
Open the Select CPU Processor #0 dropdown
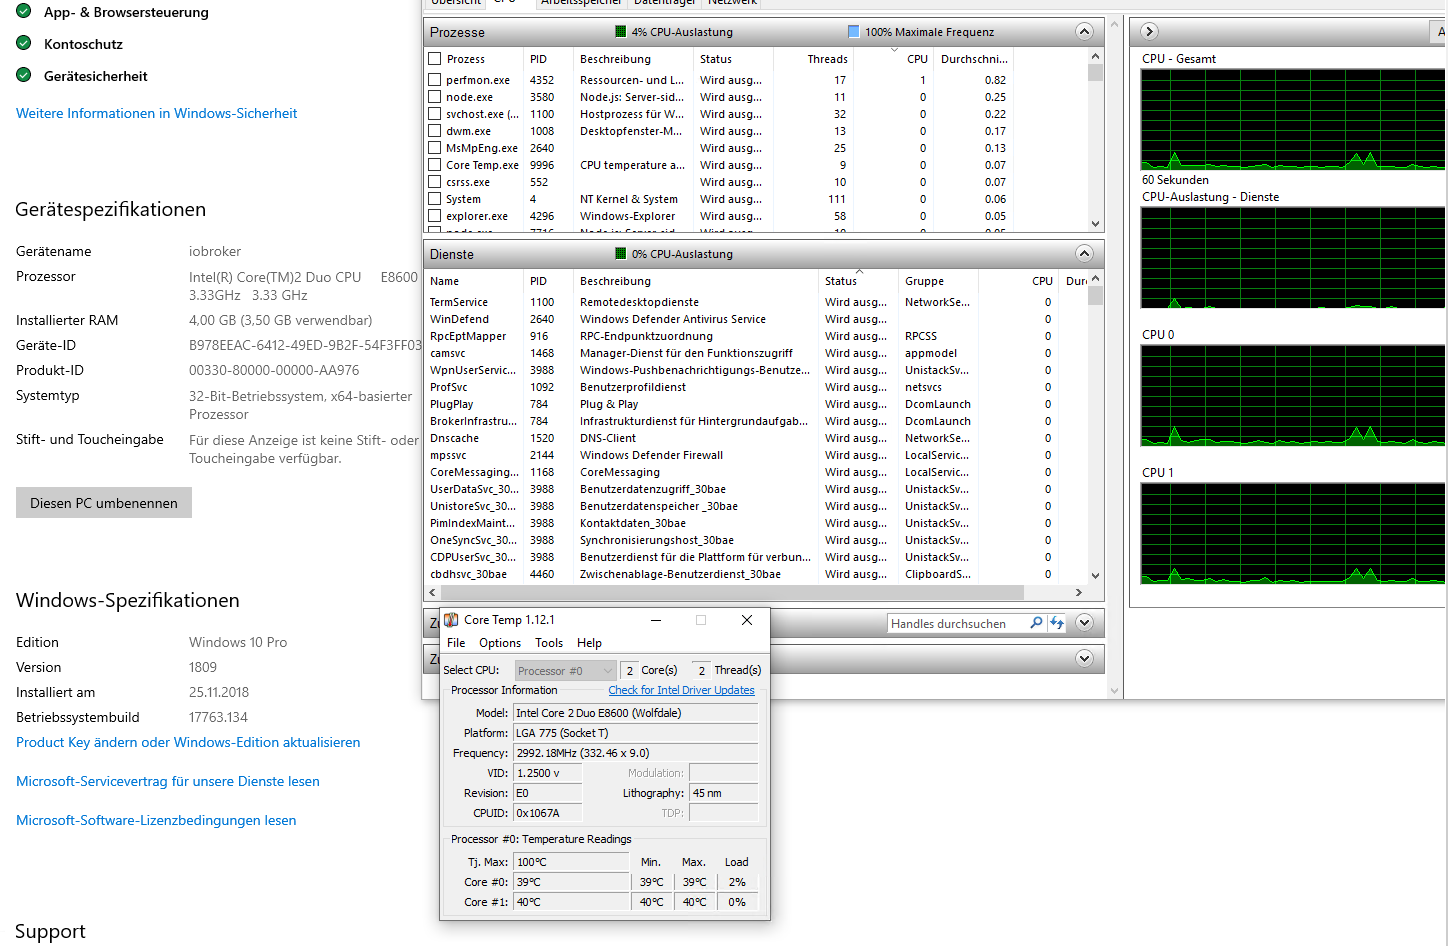pos(565,671)
